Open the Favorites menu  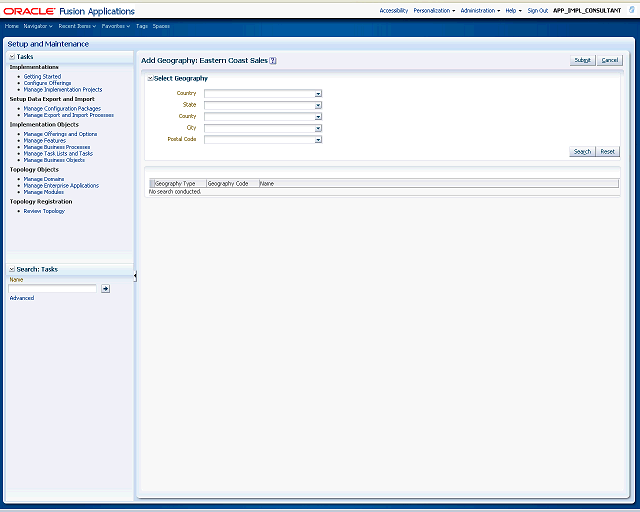coord(116,26)
